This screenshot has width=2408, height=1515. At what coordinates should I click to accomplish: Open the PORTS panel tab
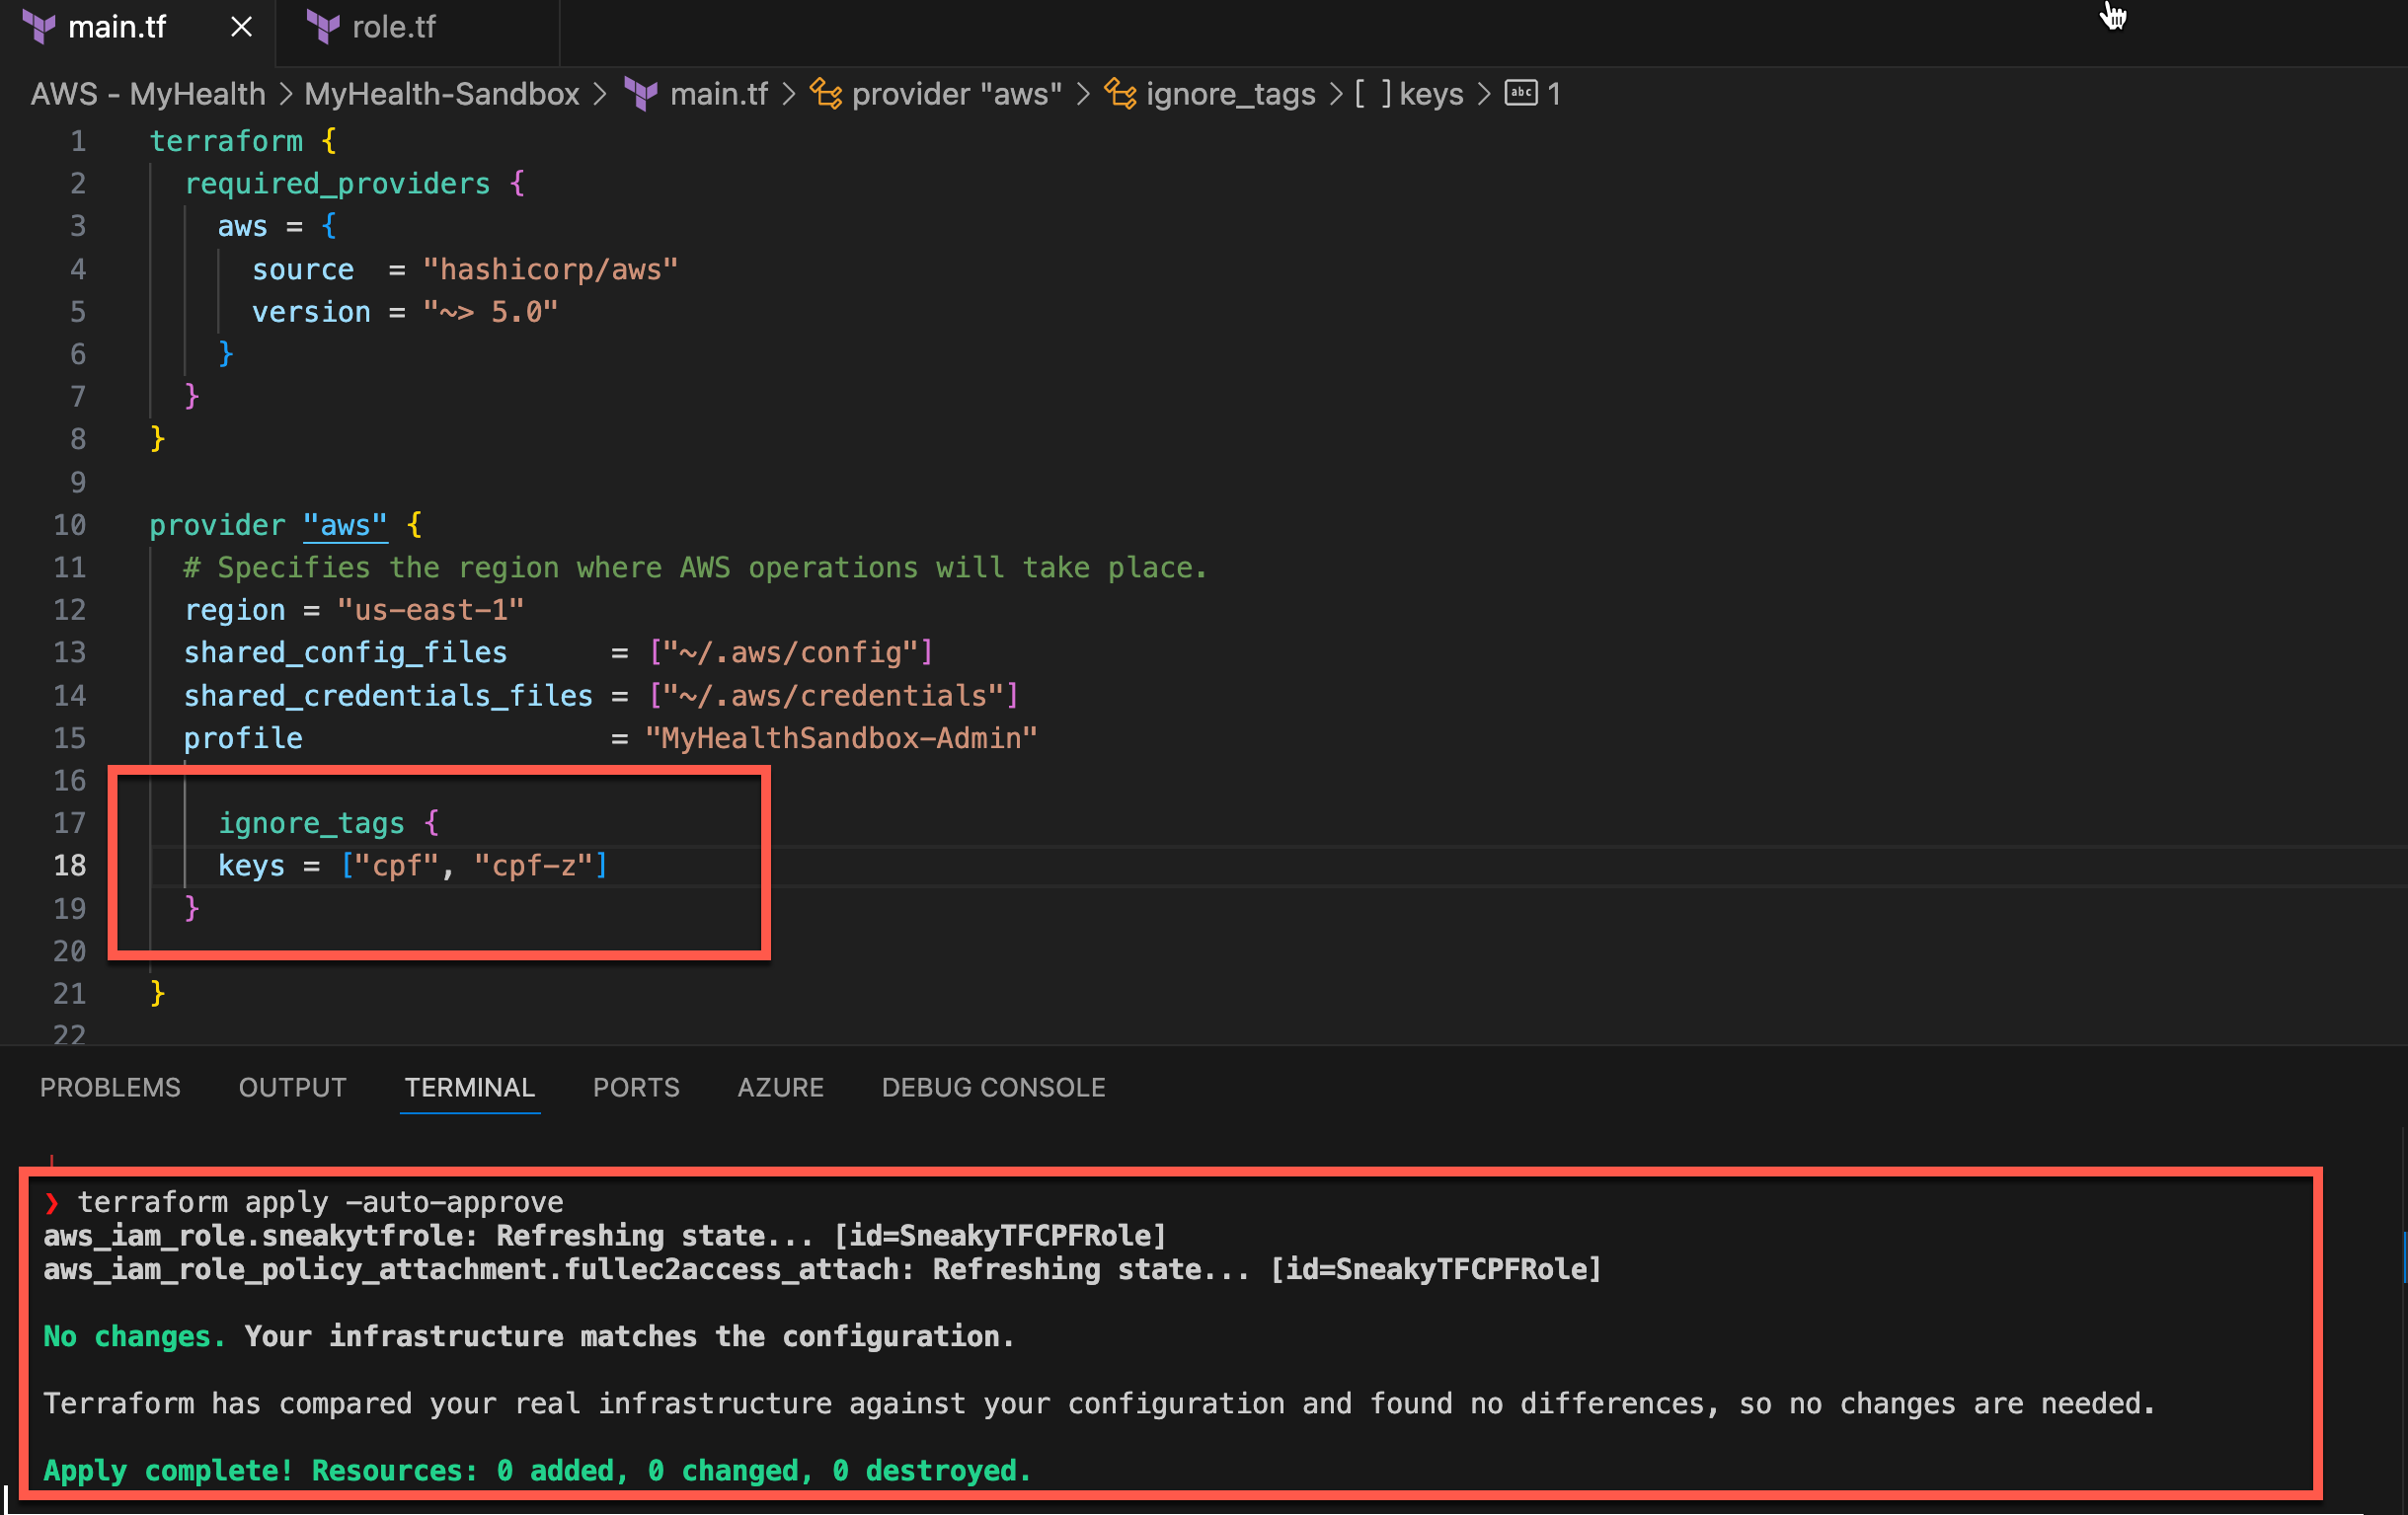[x=636, y=1087]
